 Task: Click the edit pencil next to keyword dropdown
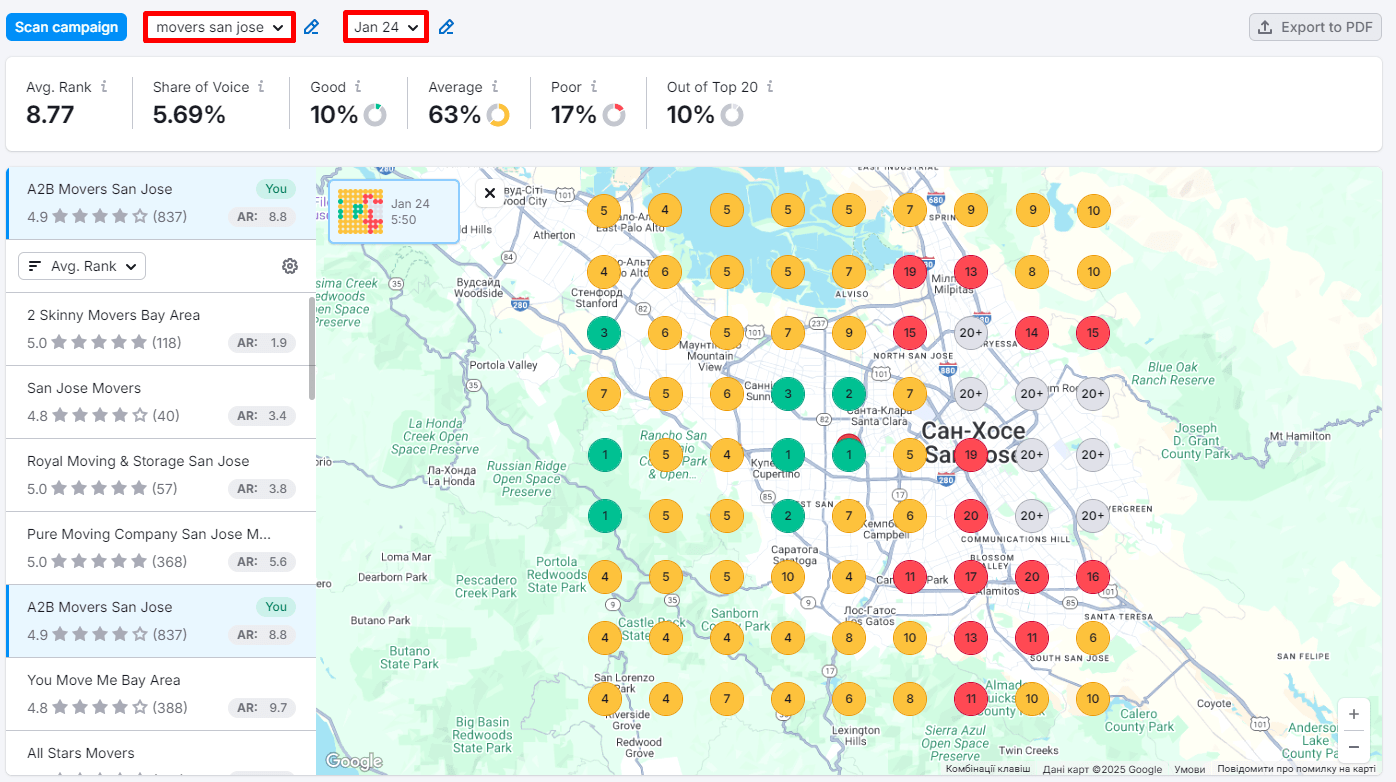311,27
